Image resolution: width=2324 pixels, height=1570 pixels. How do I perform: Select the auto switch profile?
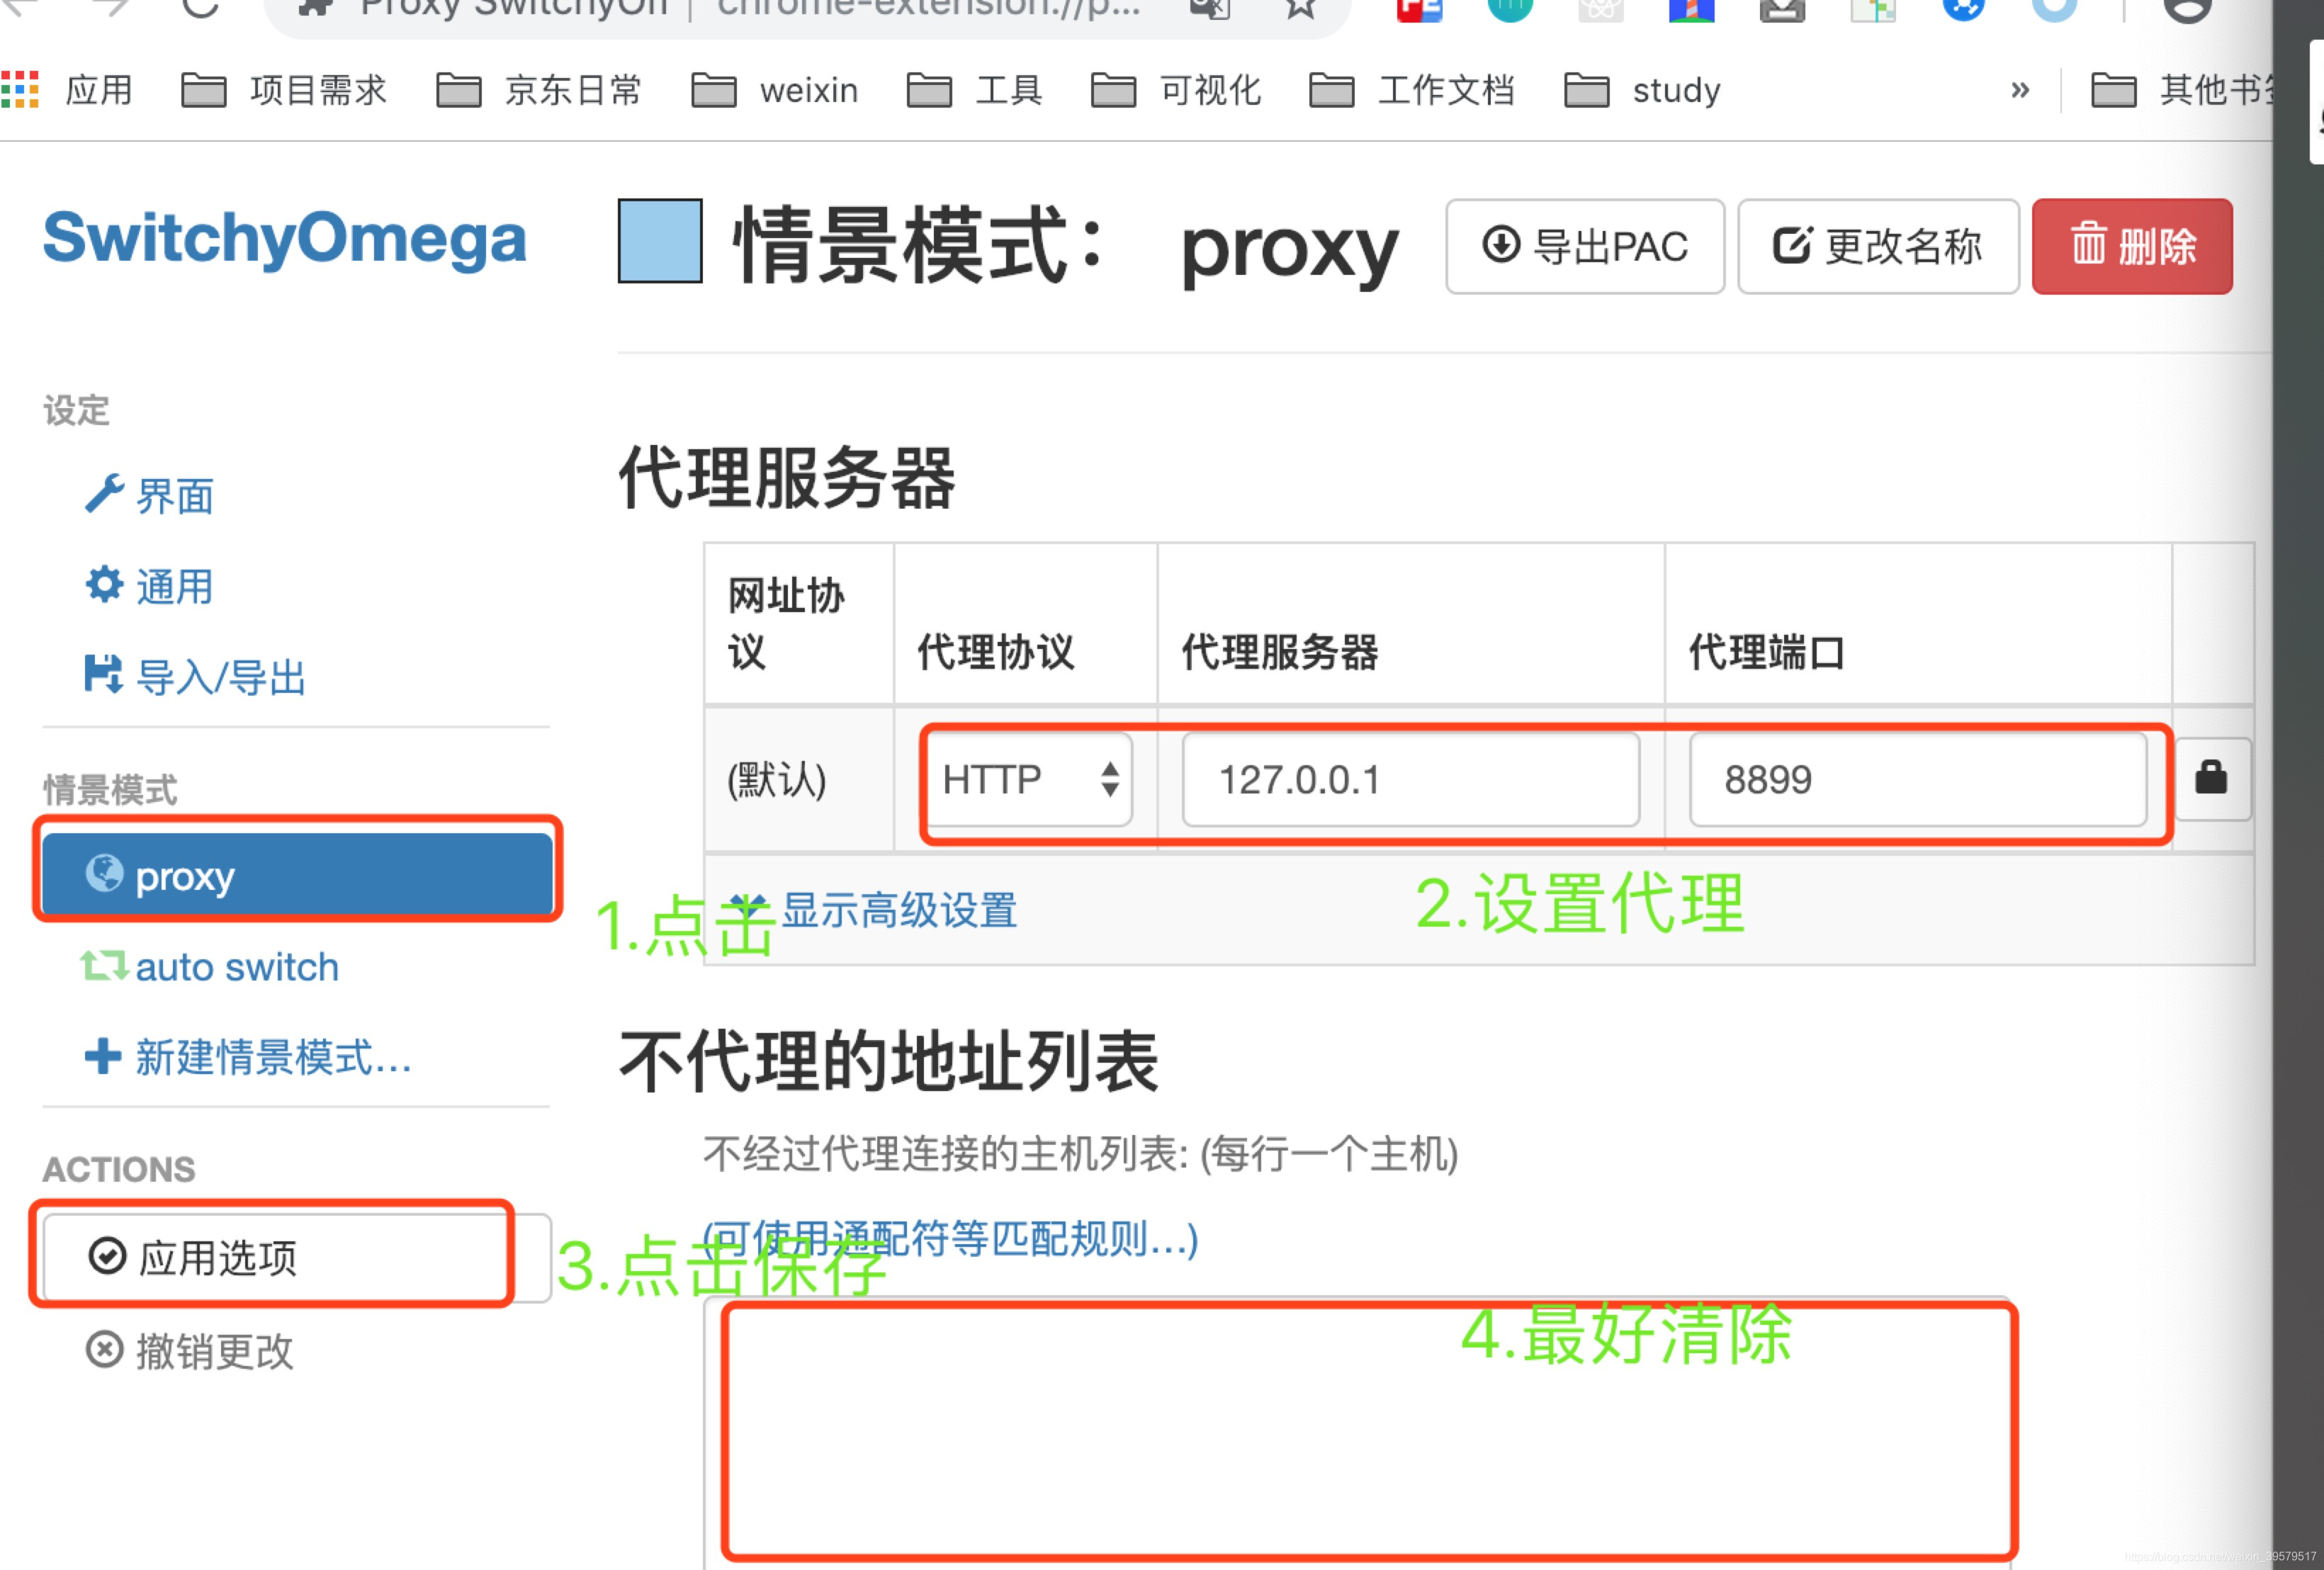(210, 967)
